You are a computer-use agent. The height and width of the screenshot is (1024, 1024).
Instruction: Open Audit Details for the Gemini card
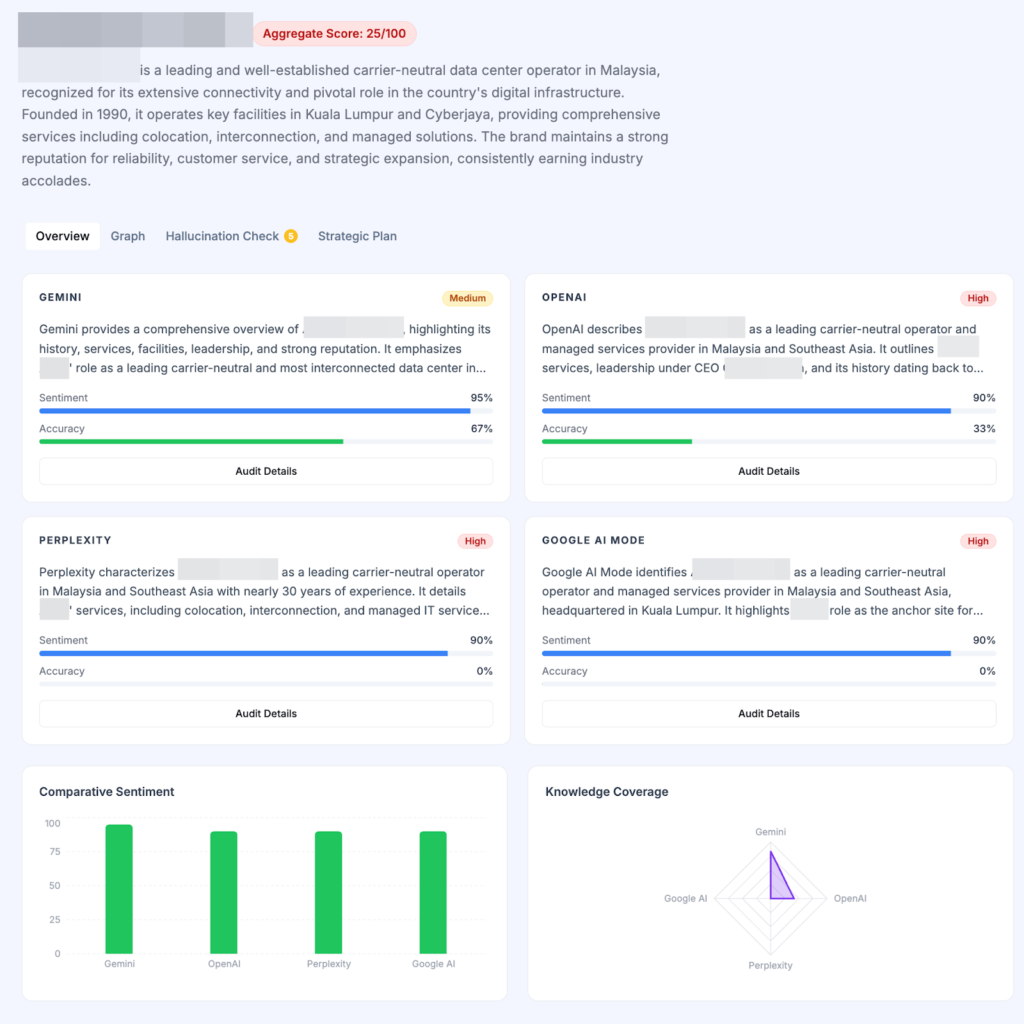[x=266, y=471]
